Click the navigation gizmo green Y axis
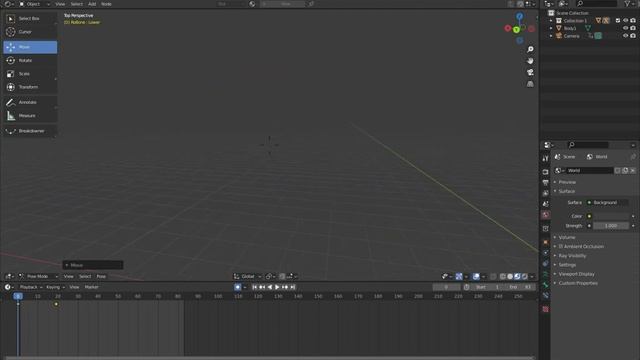 coord(516,30)
